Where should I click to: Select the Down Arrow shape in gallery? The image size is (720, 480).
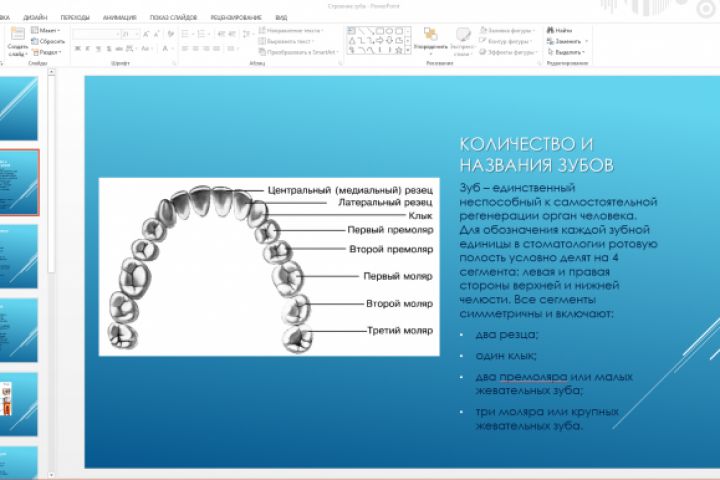(x=389, y=41)
